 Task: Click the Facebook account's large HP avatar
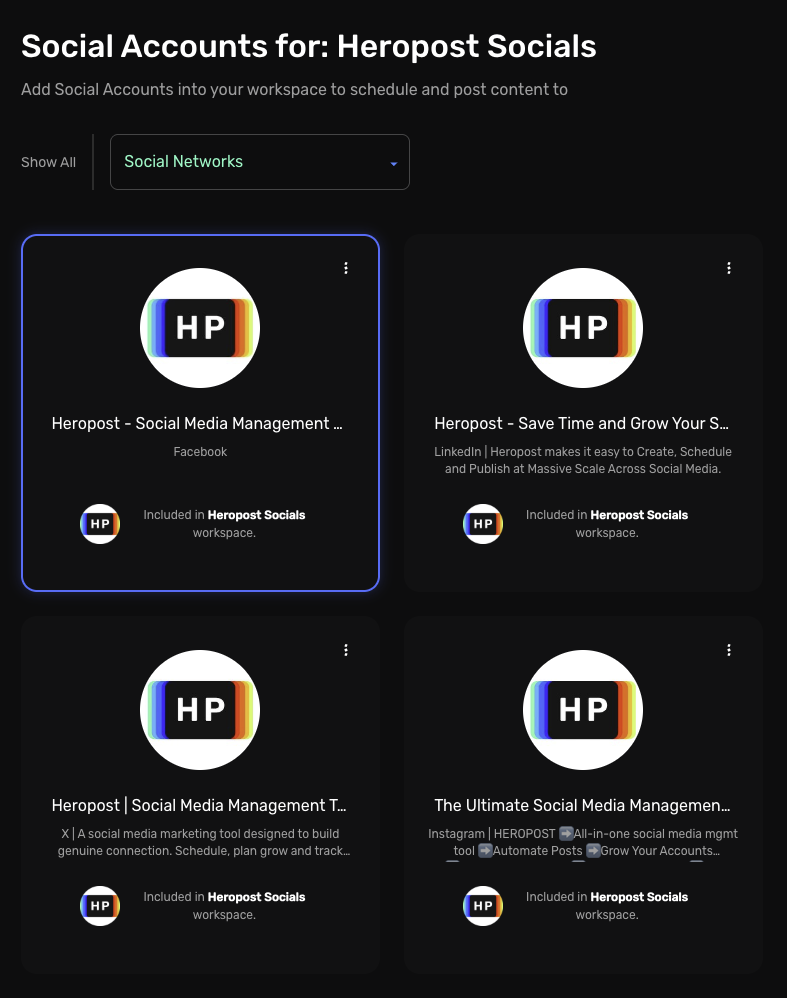[200, 328]
